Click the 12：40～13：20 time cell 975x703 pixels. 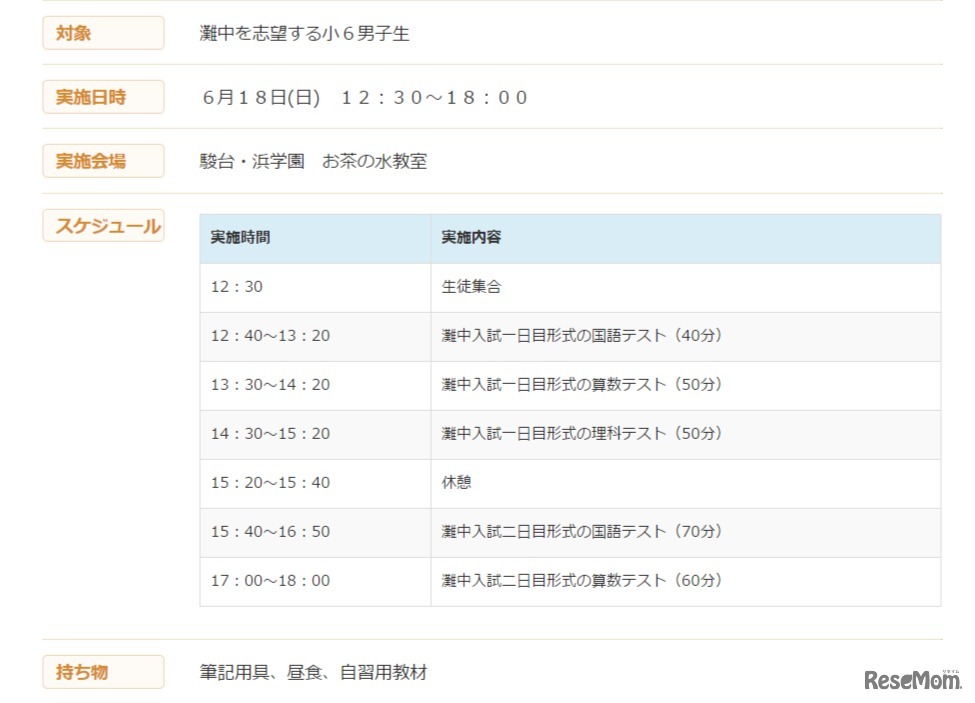click(x=315, y=337)
